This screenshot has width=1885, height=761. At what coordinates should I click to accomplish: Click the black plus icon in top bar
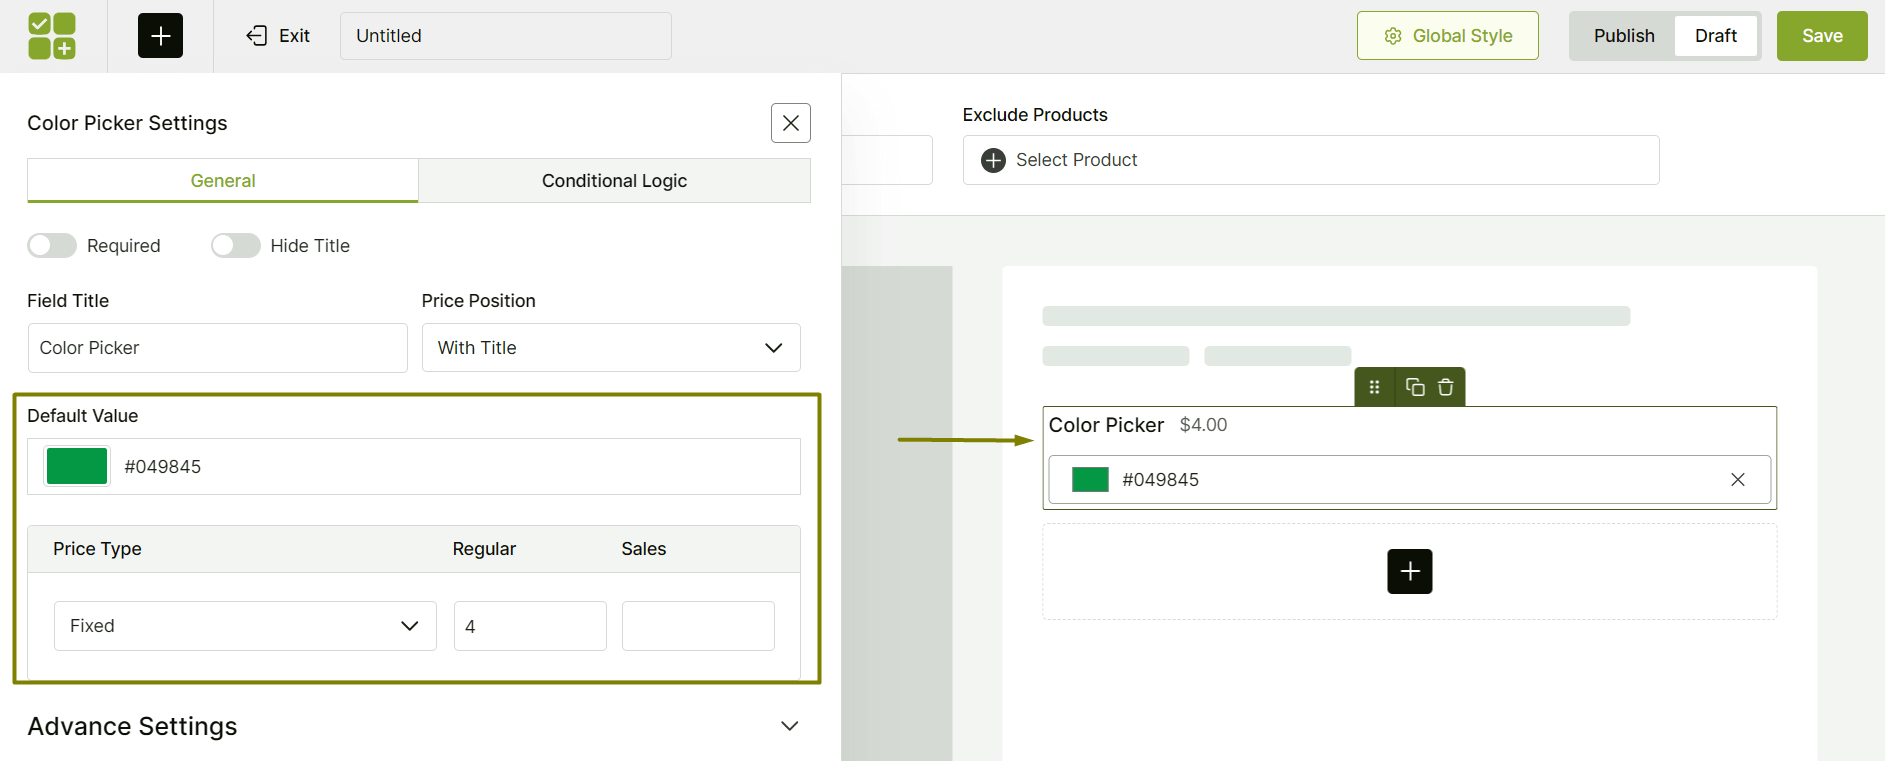click(160, 36)
